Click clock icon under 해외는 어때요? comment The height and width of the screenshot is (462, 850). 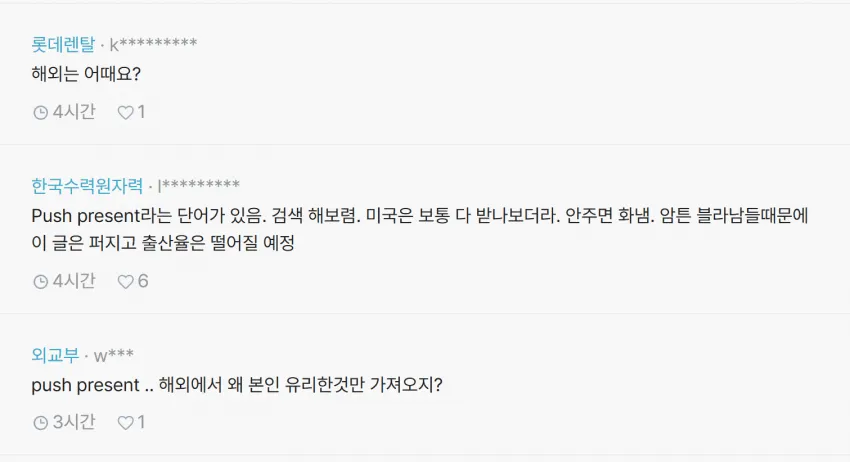(41, 112)
